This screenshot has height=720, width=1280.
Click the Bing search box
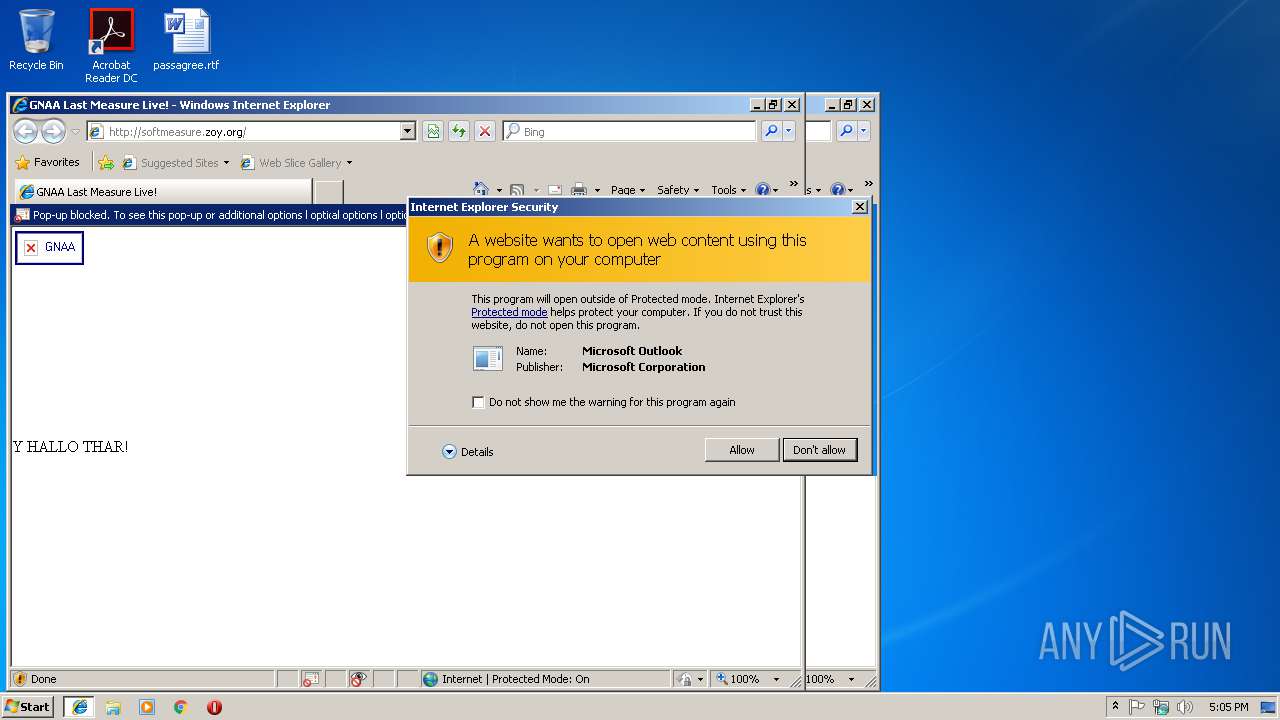(x=629, y=131)
